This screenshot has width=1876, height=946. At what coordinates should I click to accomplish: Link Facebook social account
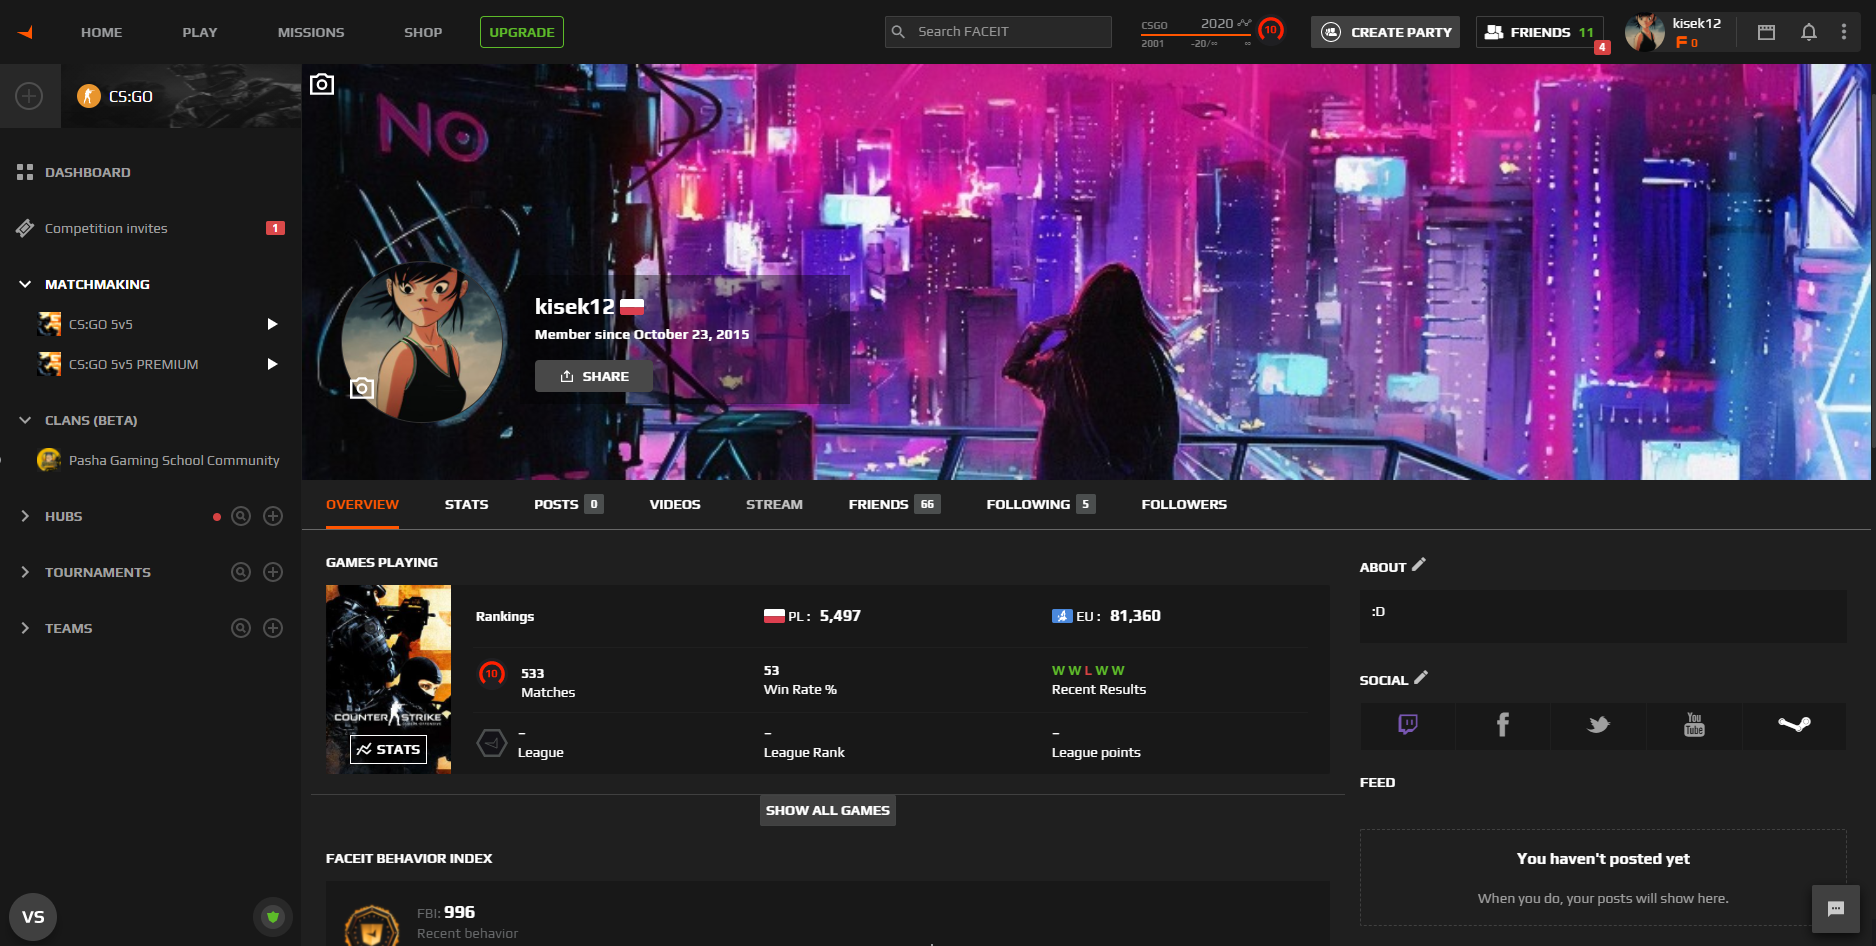(1502, 725)
